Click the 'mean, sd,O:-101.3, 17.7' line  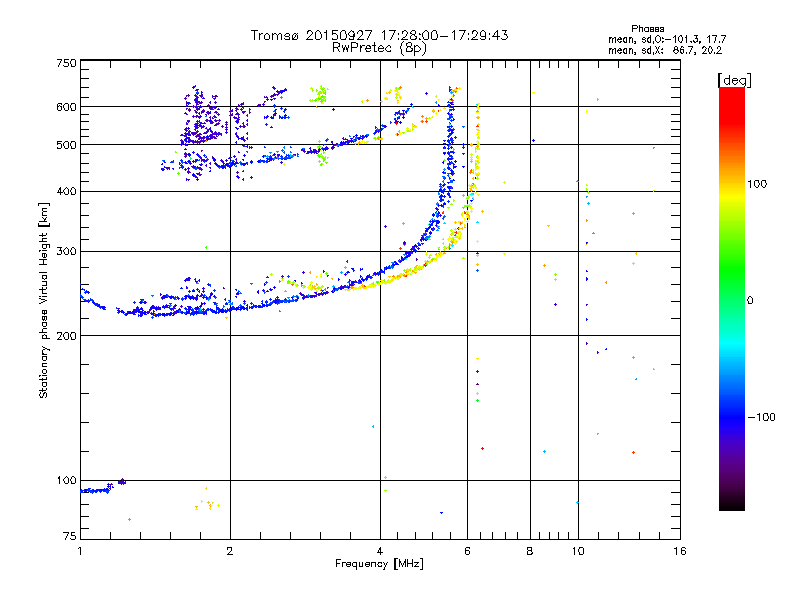(667, 39)
